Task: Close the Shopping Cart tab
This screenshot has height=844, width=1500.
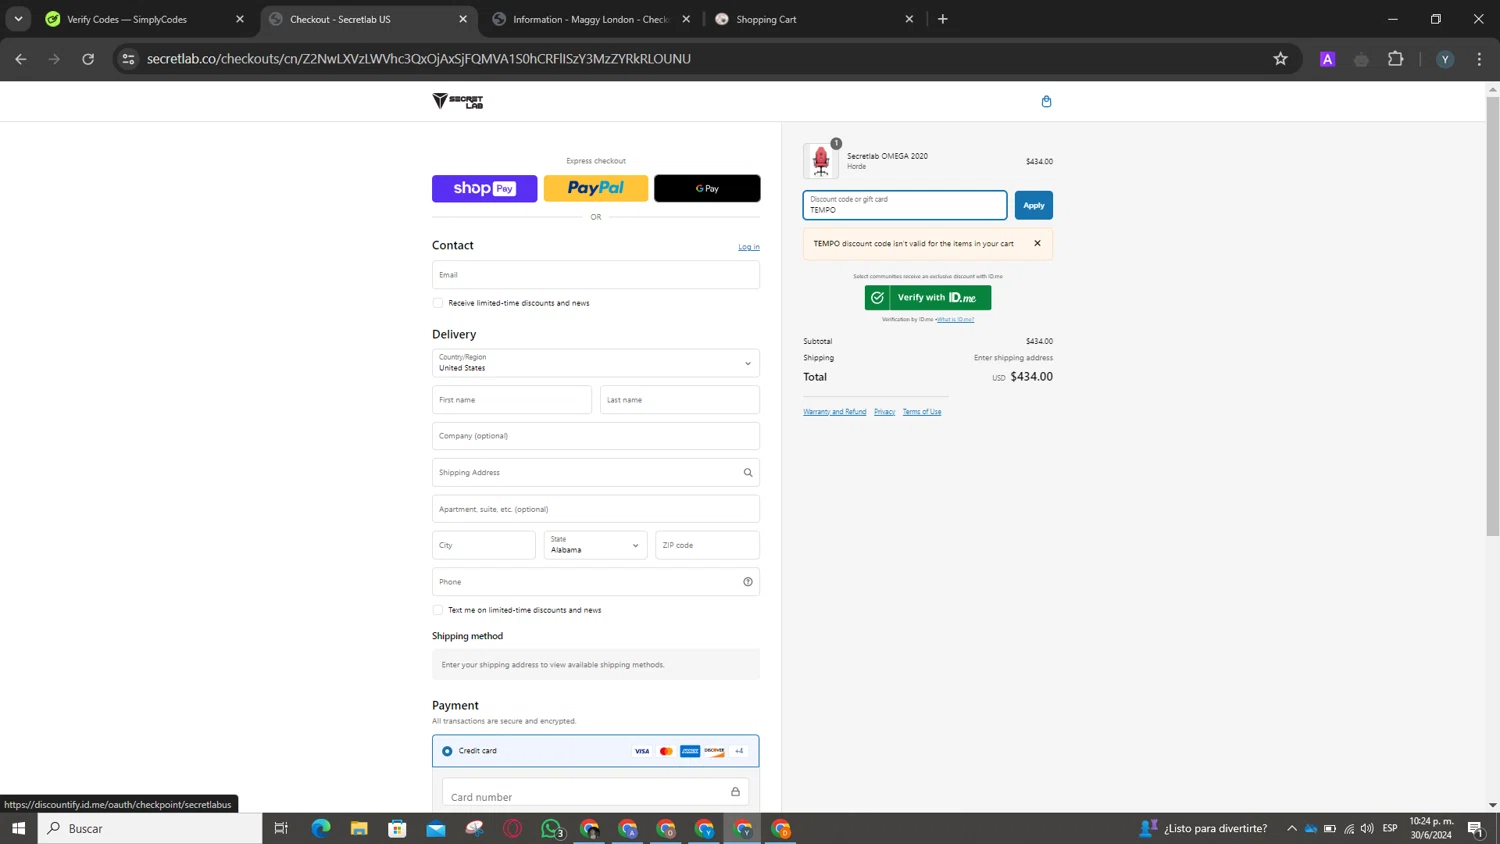Action: click(909, 19)
